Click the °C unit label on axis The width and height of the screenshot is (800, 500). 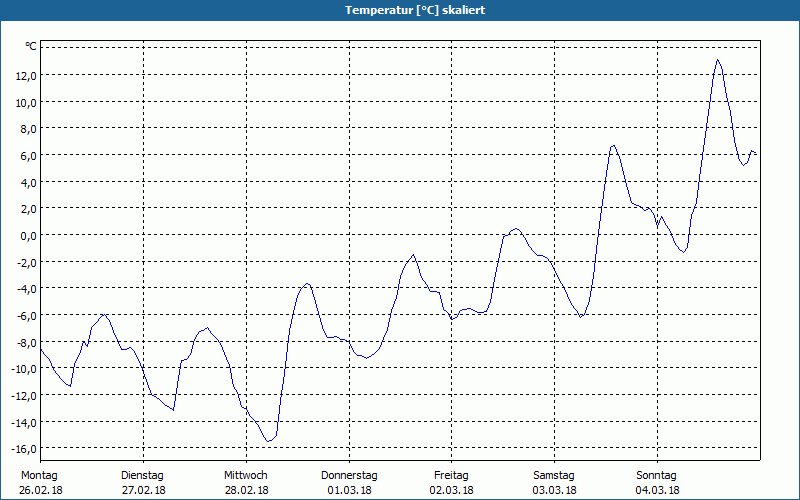[x=31, y=46]
